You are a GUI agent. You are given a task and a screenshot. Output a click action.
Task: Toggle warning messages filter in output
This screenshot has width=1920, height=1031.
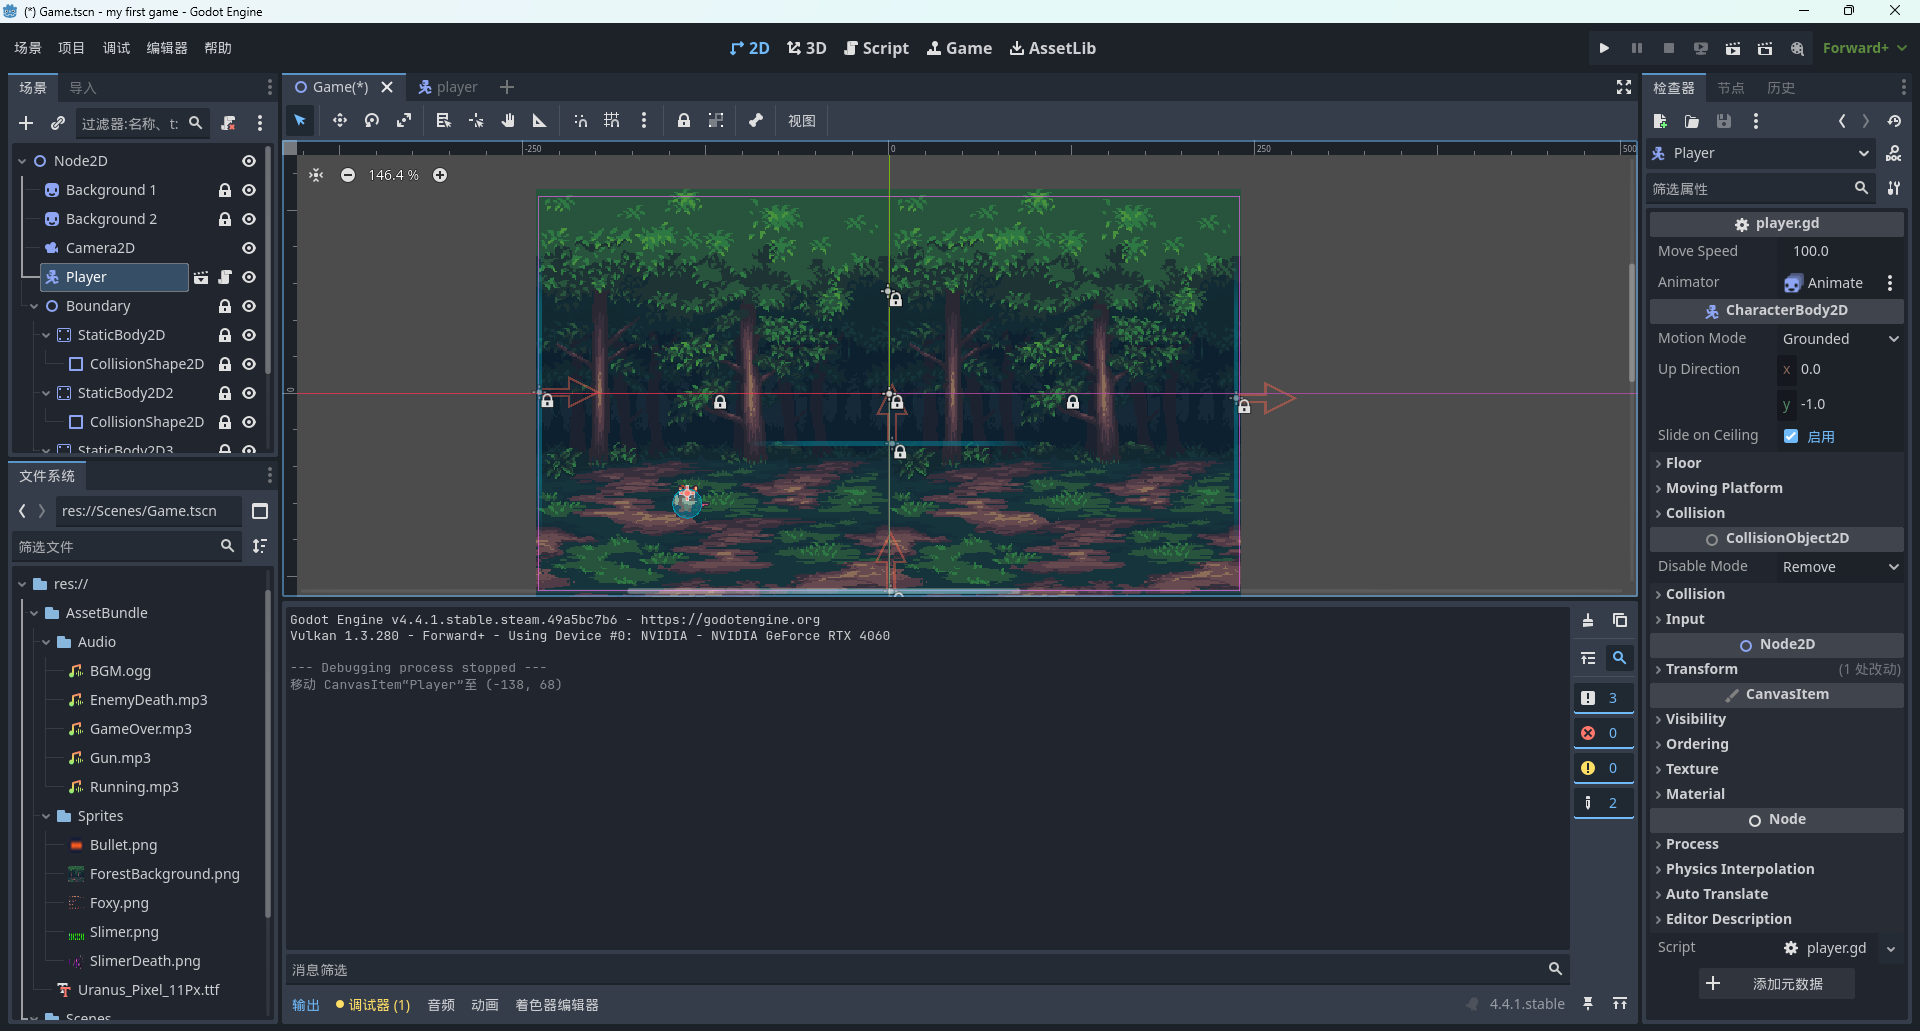coord(1603,768)
